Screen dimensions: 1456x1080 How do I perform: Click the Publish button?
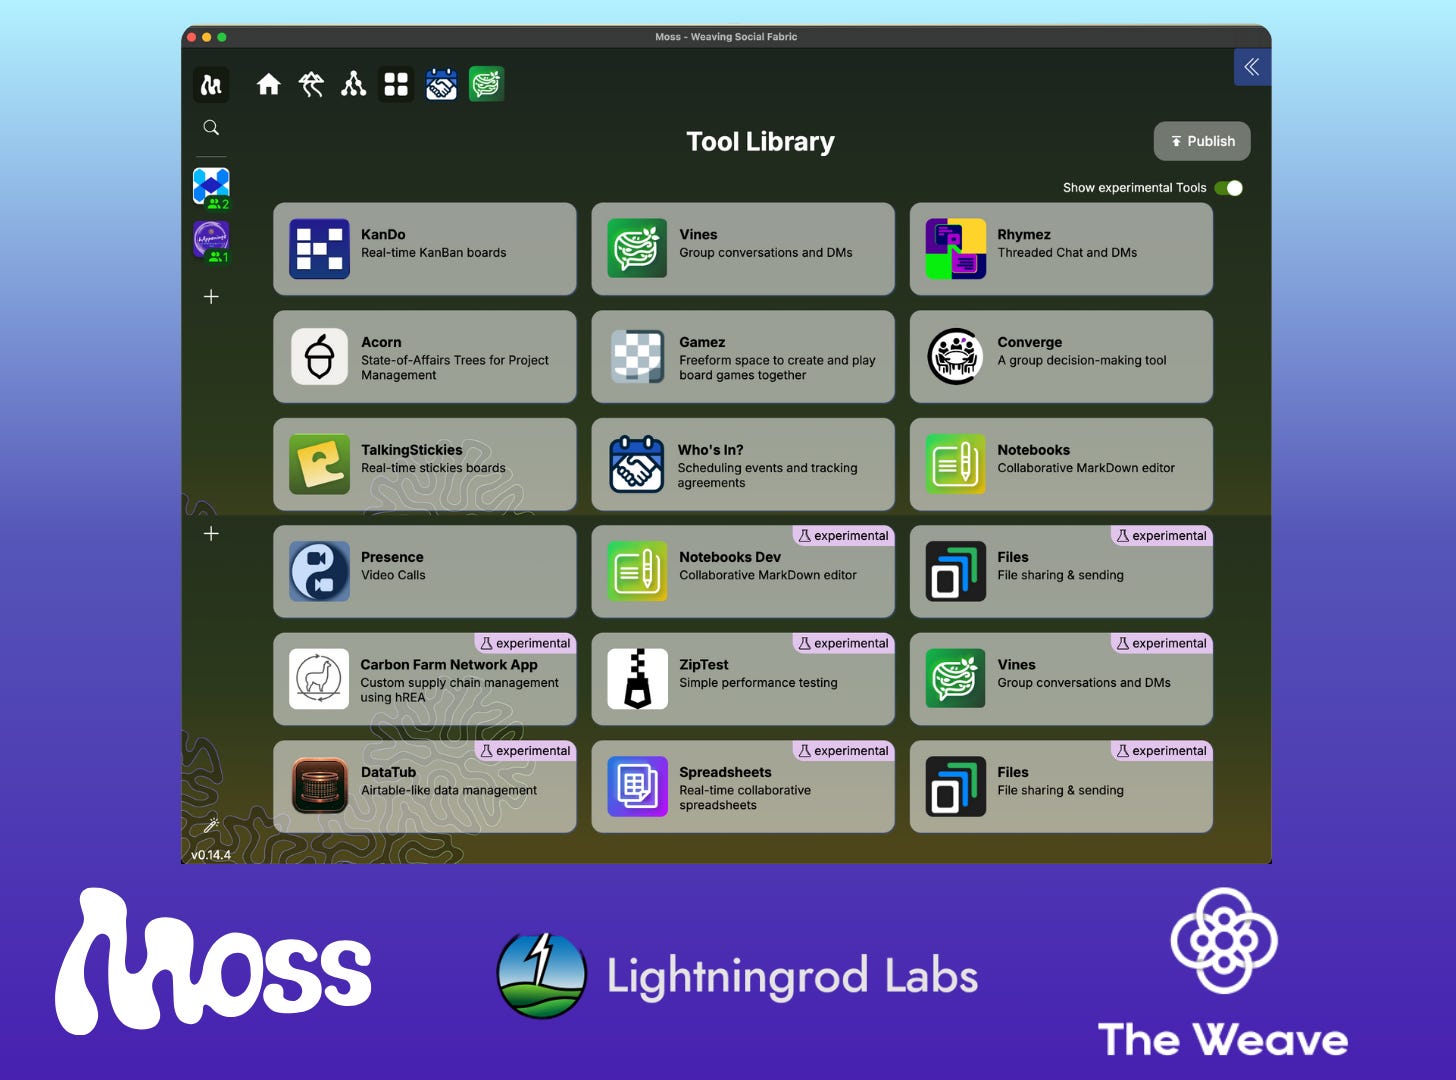click(1202, 141)
